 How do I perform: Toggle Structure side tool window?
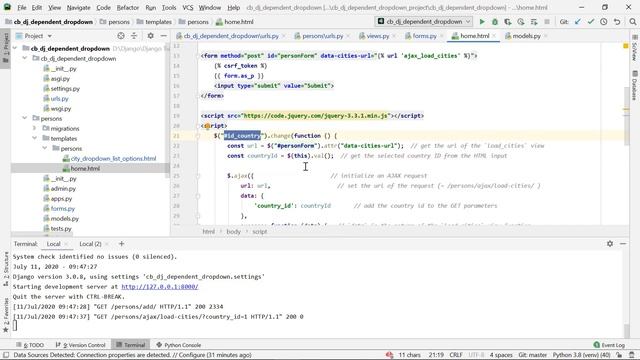click(6, 269)
